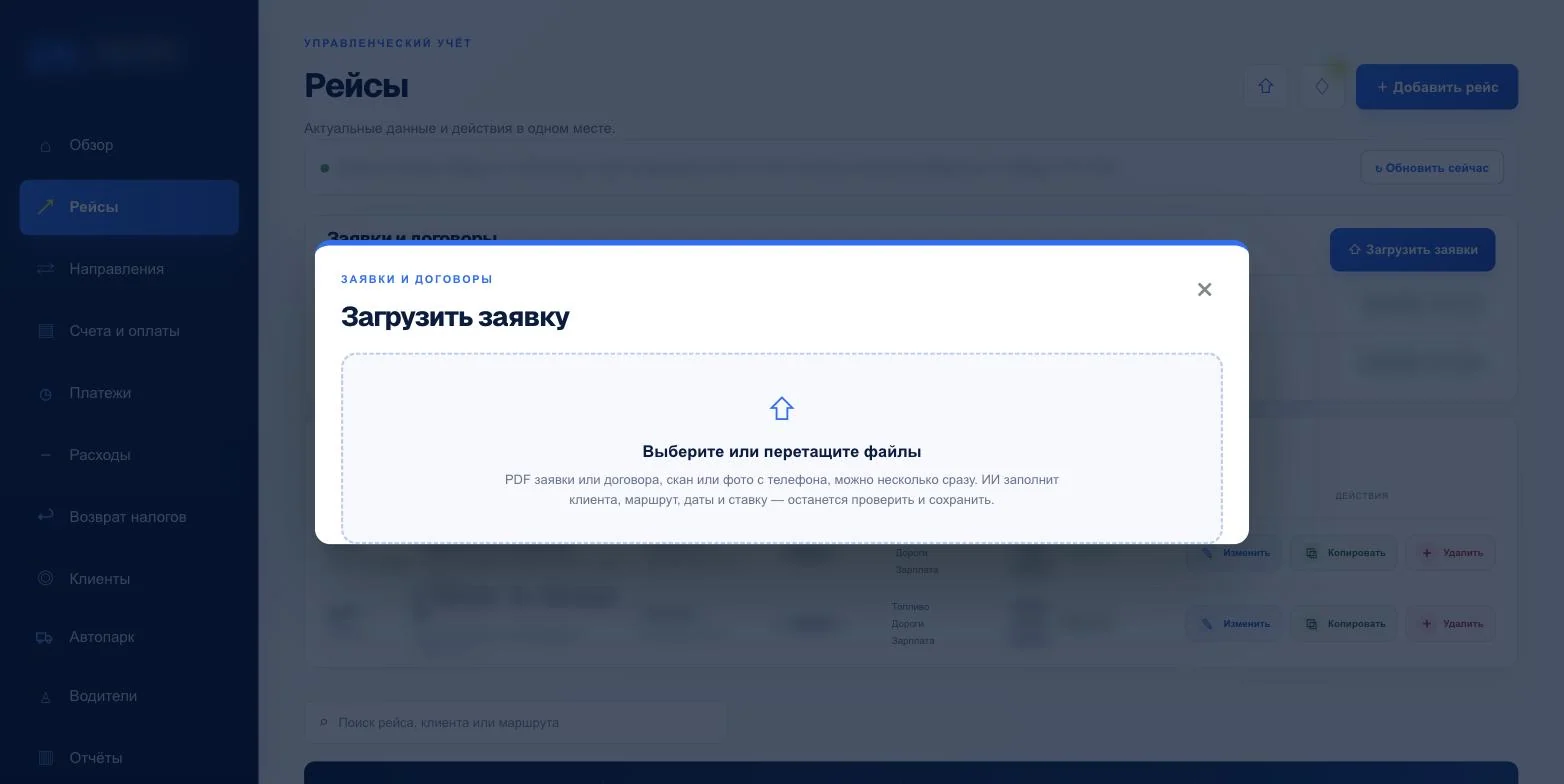The width and height of the screenshot is (1564, 784).
Task: Click the Отчёты icon in the sidebar
Action: coord(45,758)
